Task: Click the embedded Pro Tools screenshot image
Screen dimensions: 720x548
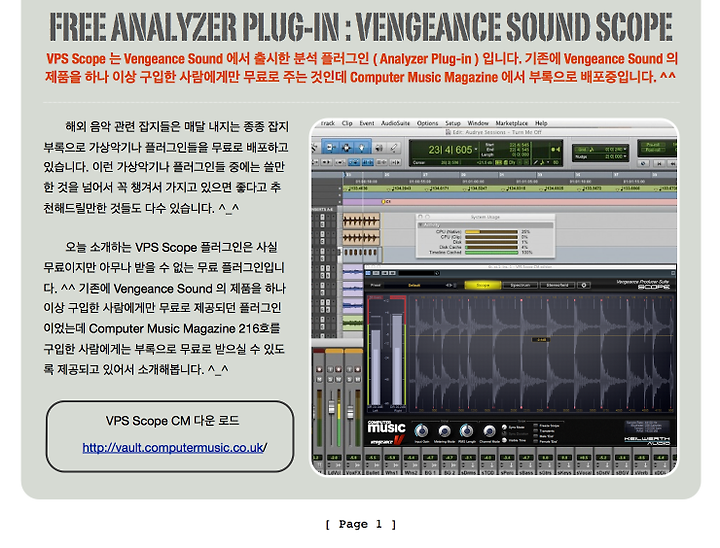Action: click(494, 297)
